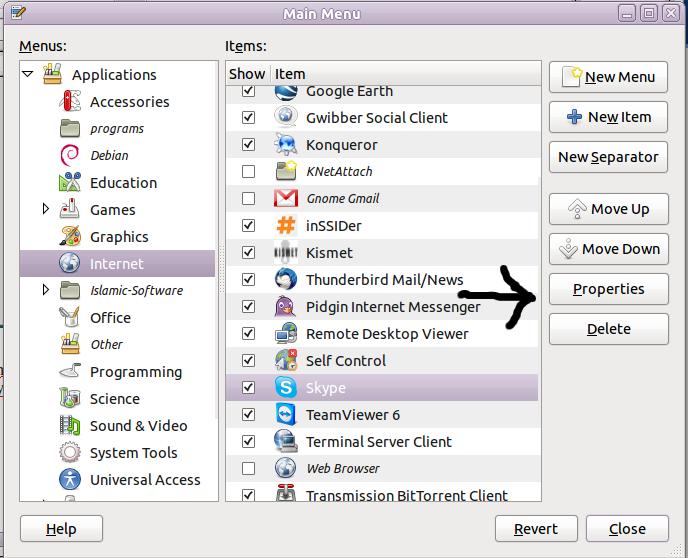Select the Applications root menu label
688x558 pixels.
click(114, 75)
